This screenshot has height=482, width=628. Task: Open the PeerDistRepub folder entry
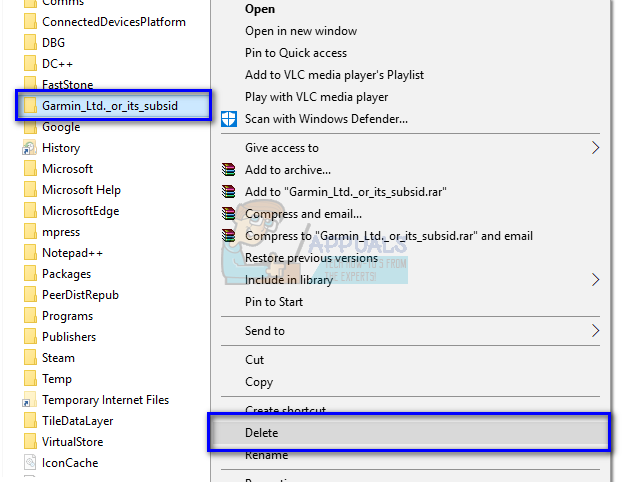(x=81, y=295)
